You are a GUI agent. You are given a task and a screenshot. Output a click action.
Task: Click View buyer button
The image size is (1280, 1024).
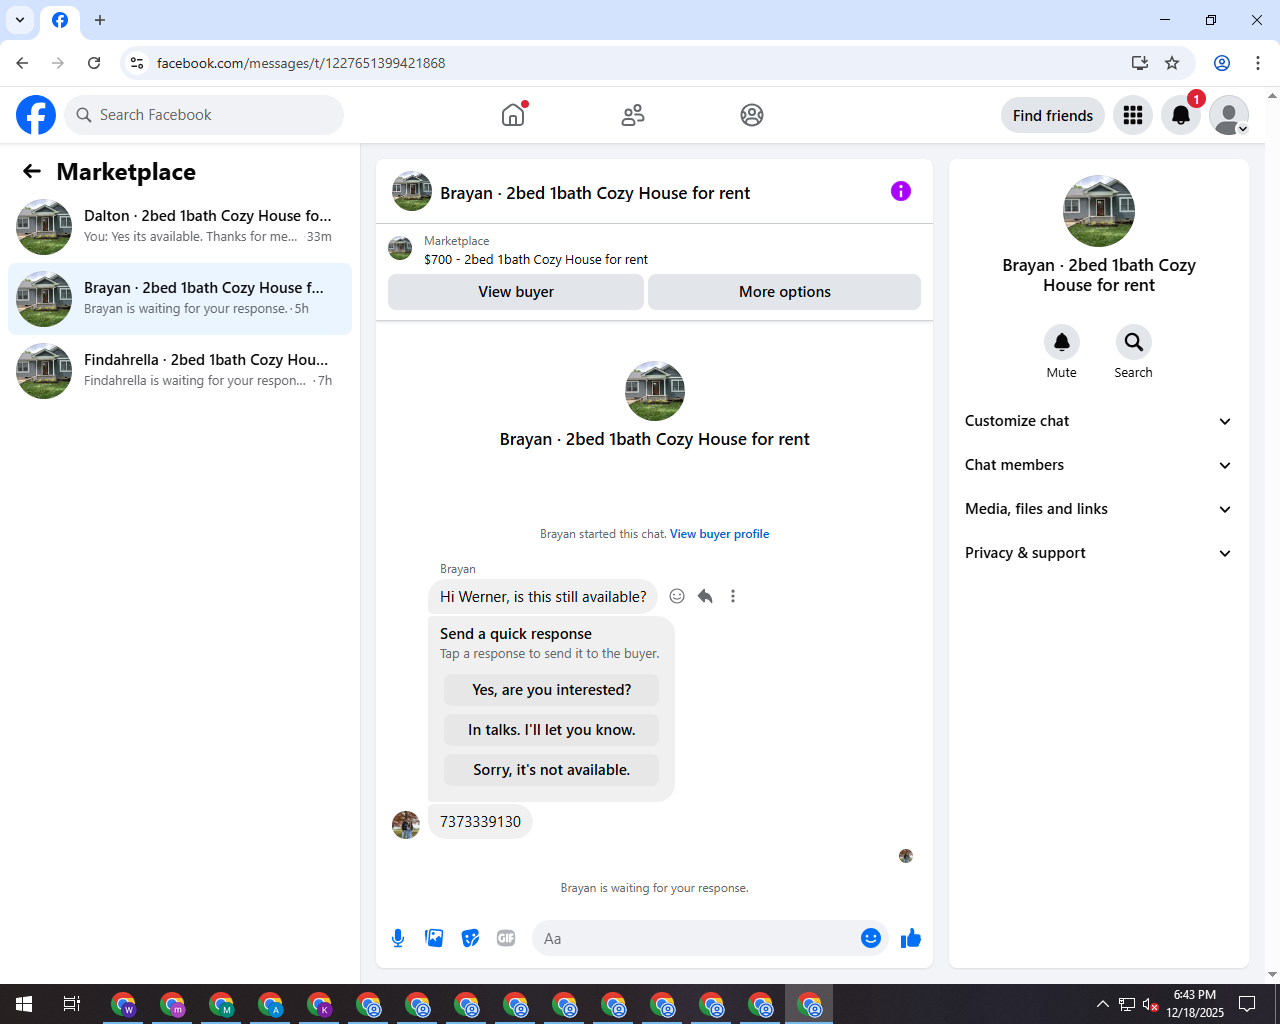(516, 292)
